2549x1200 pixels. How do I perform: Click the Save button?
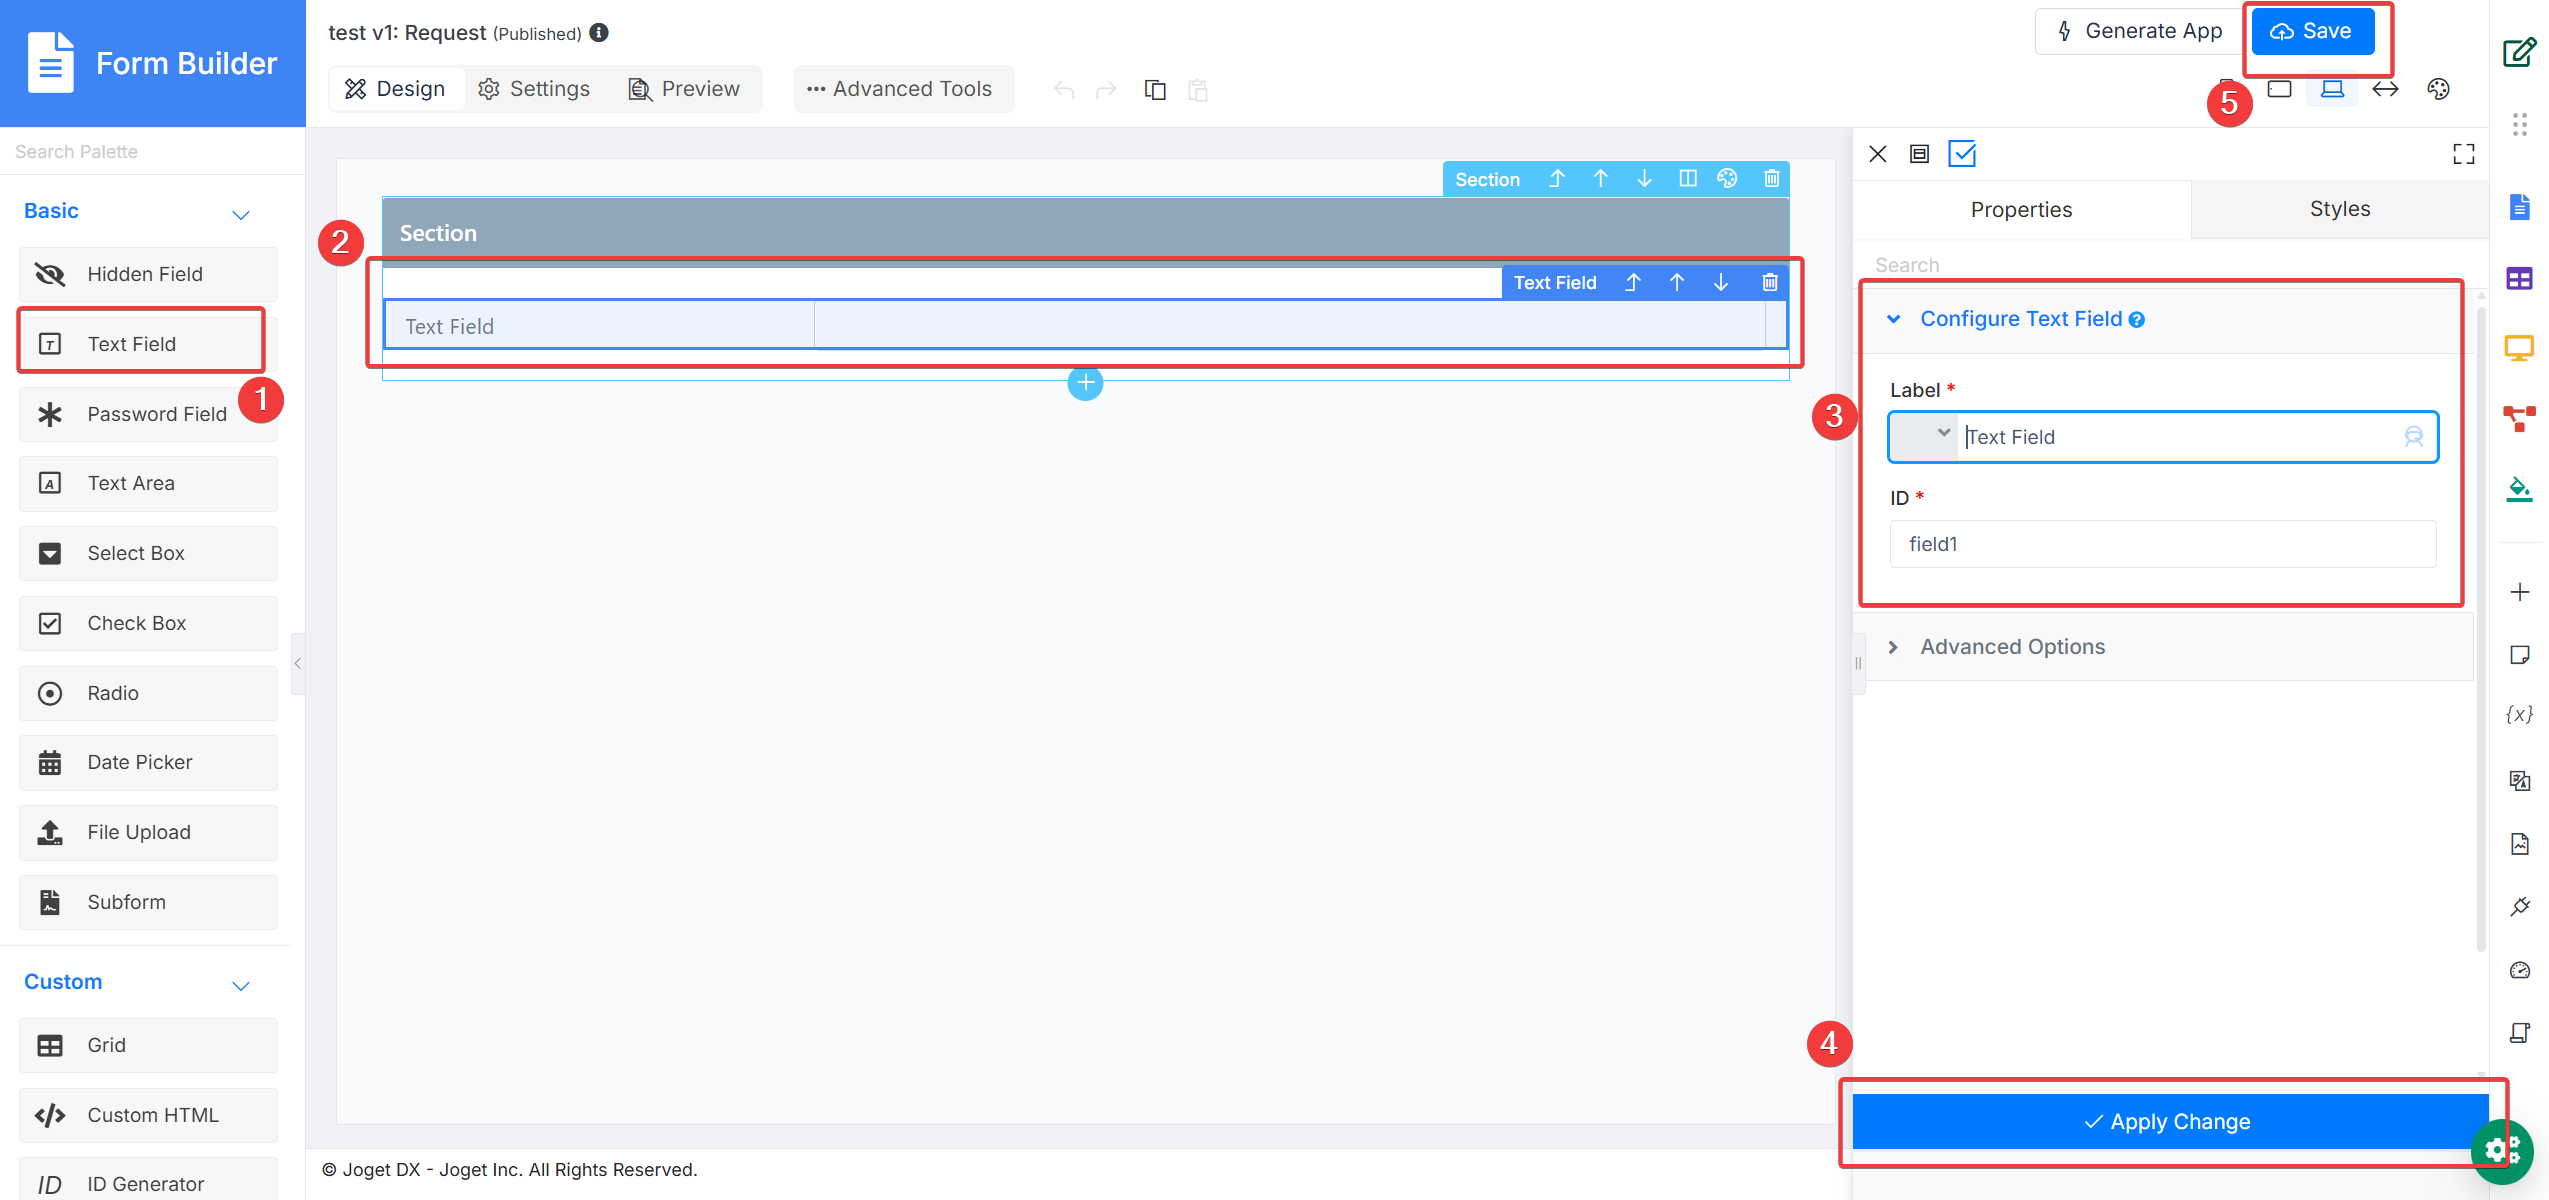(2312, 31)
